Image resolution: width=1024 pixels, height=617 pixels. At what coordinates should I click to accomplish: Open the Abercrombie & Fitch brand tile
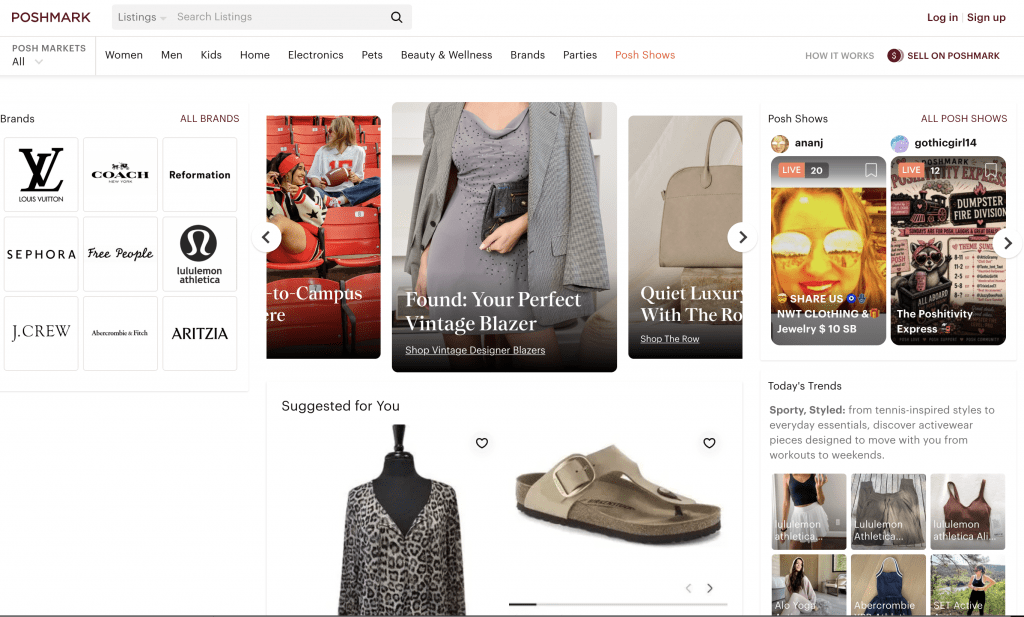pos(120,333)
